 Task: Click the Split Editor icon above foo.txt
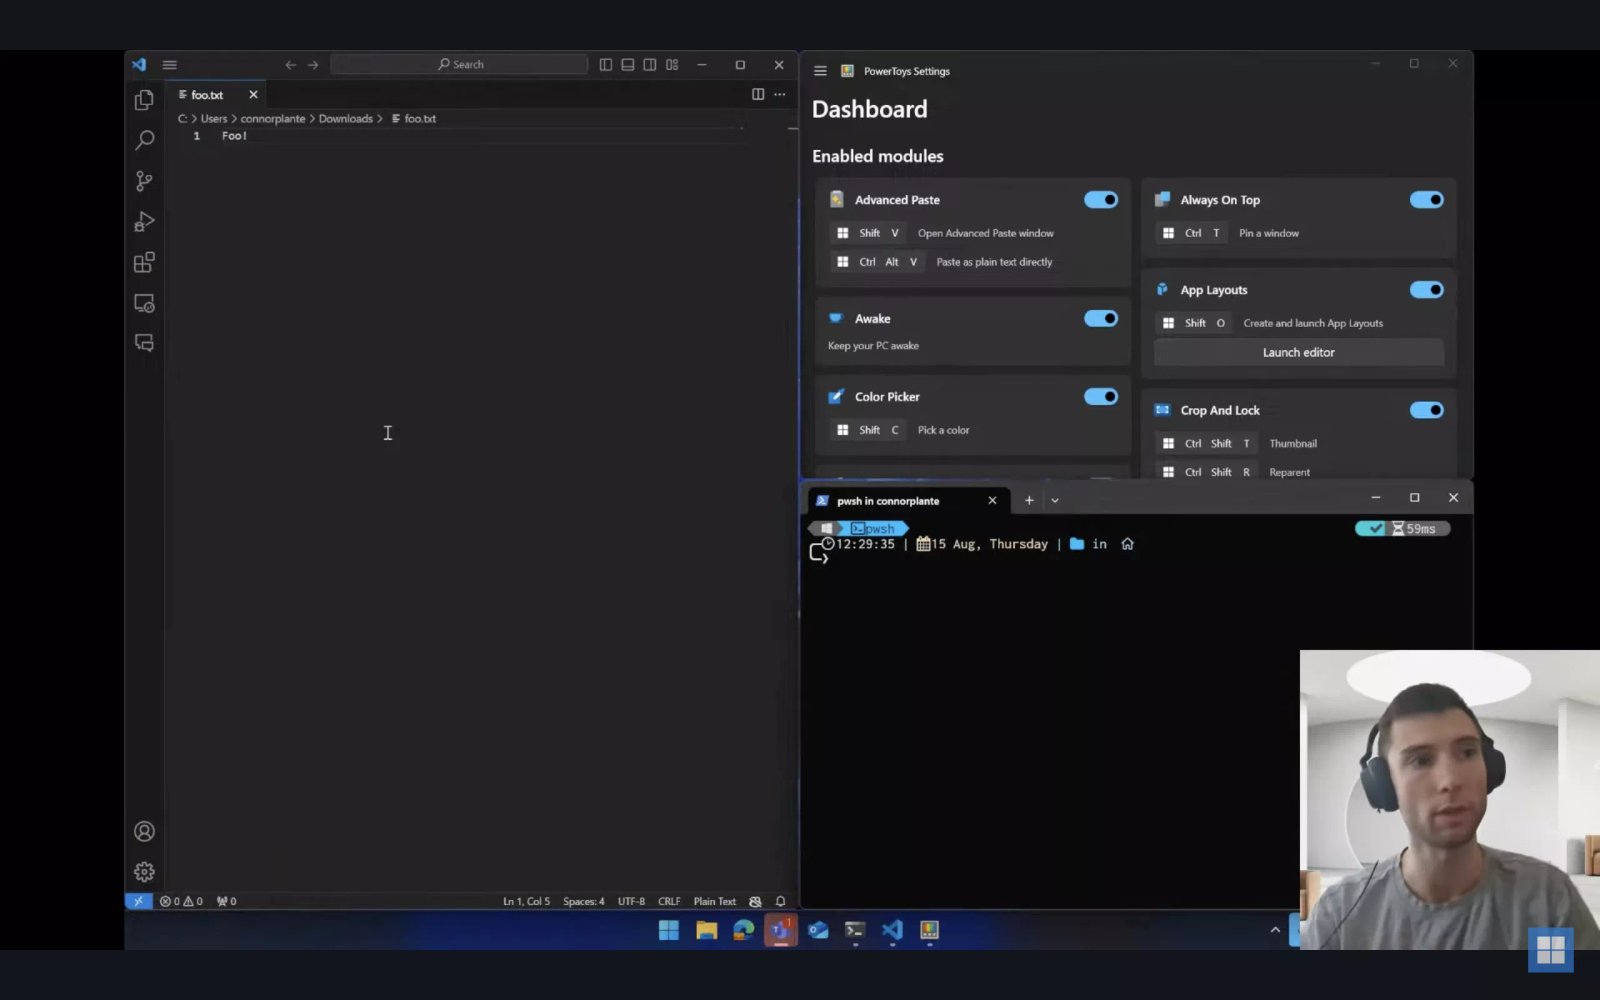coord(757,94)
